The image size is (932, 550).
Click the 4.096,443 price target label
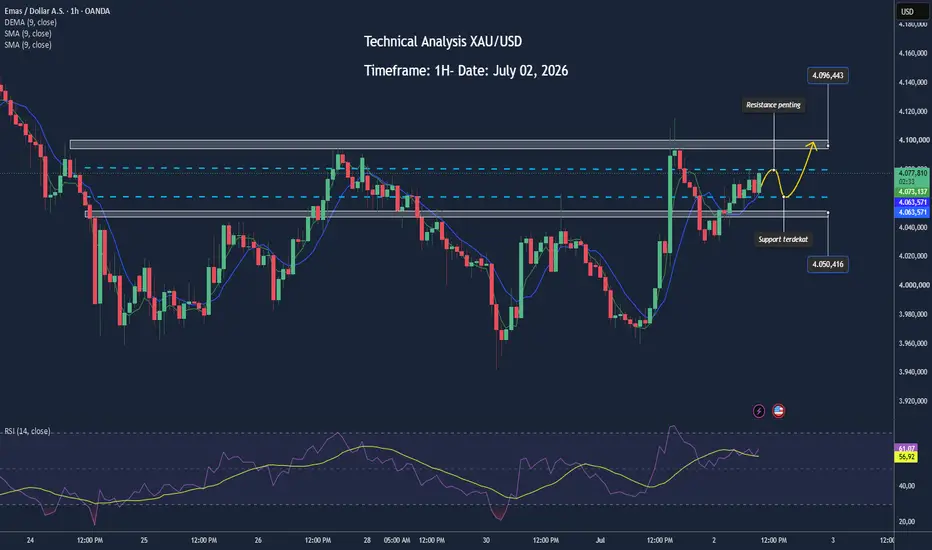(827, 76)
